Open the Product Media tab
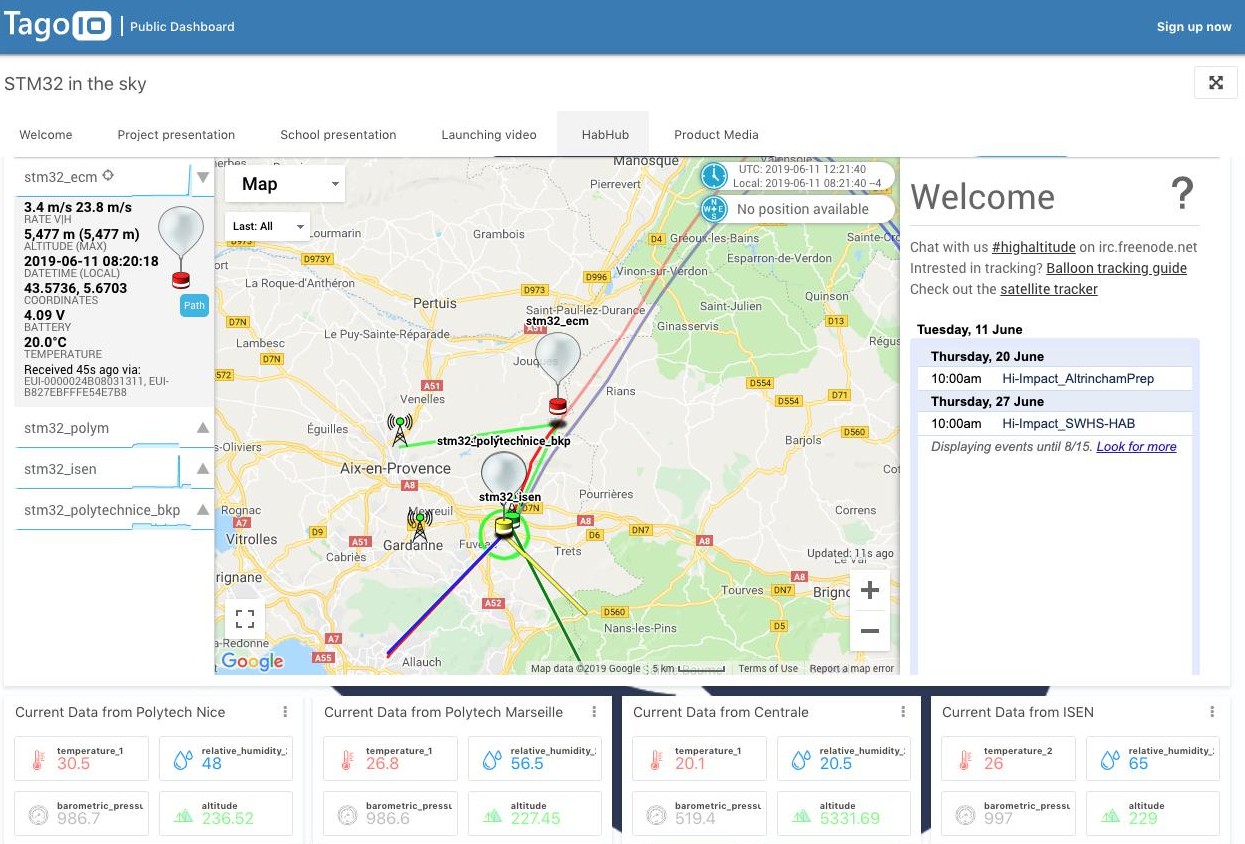The height and width of the screenshot is (844, 1245). (716, 135)
